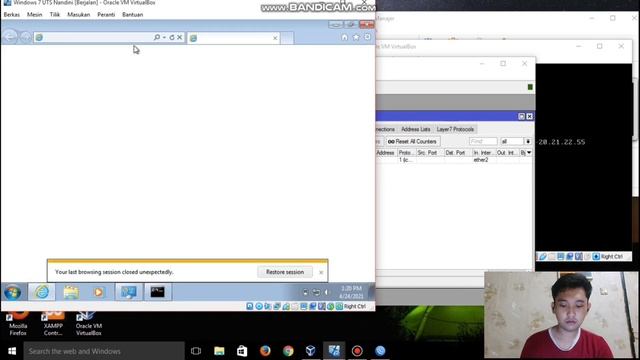Click the Windows 7 clock showing 4/24/2021
Screen dimensions: 640x360
click(351, 292)
